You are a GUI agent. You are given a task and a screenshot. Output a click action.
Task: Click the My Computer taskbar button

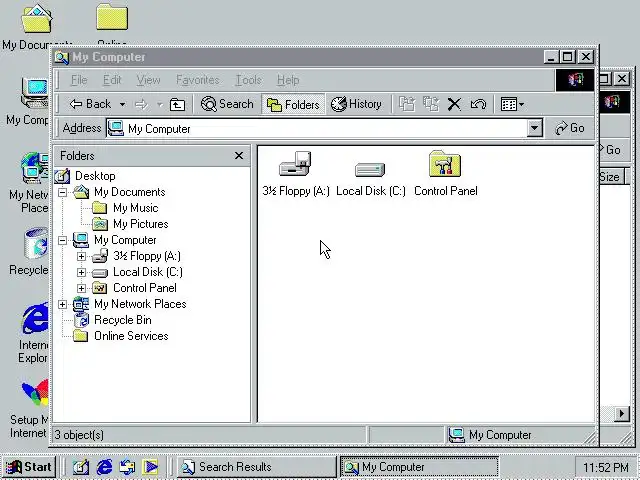tap(419, 467)
